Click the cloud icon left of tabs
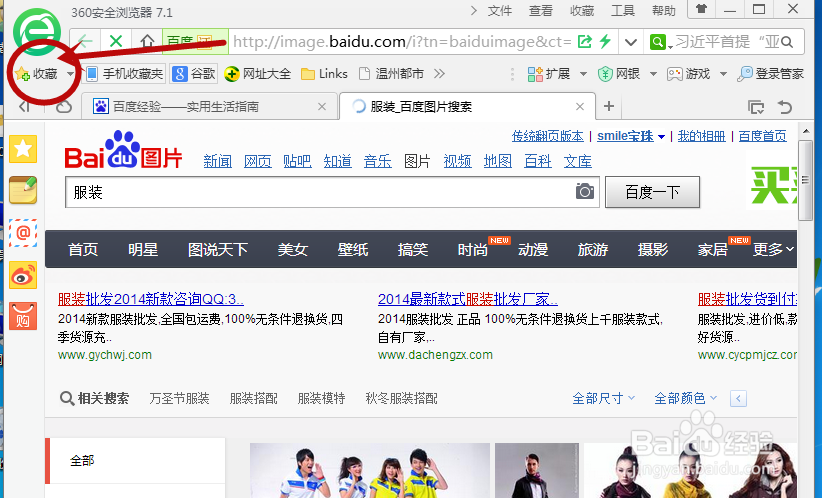 pos(63,107)
